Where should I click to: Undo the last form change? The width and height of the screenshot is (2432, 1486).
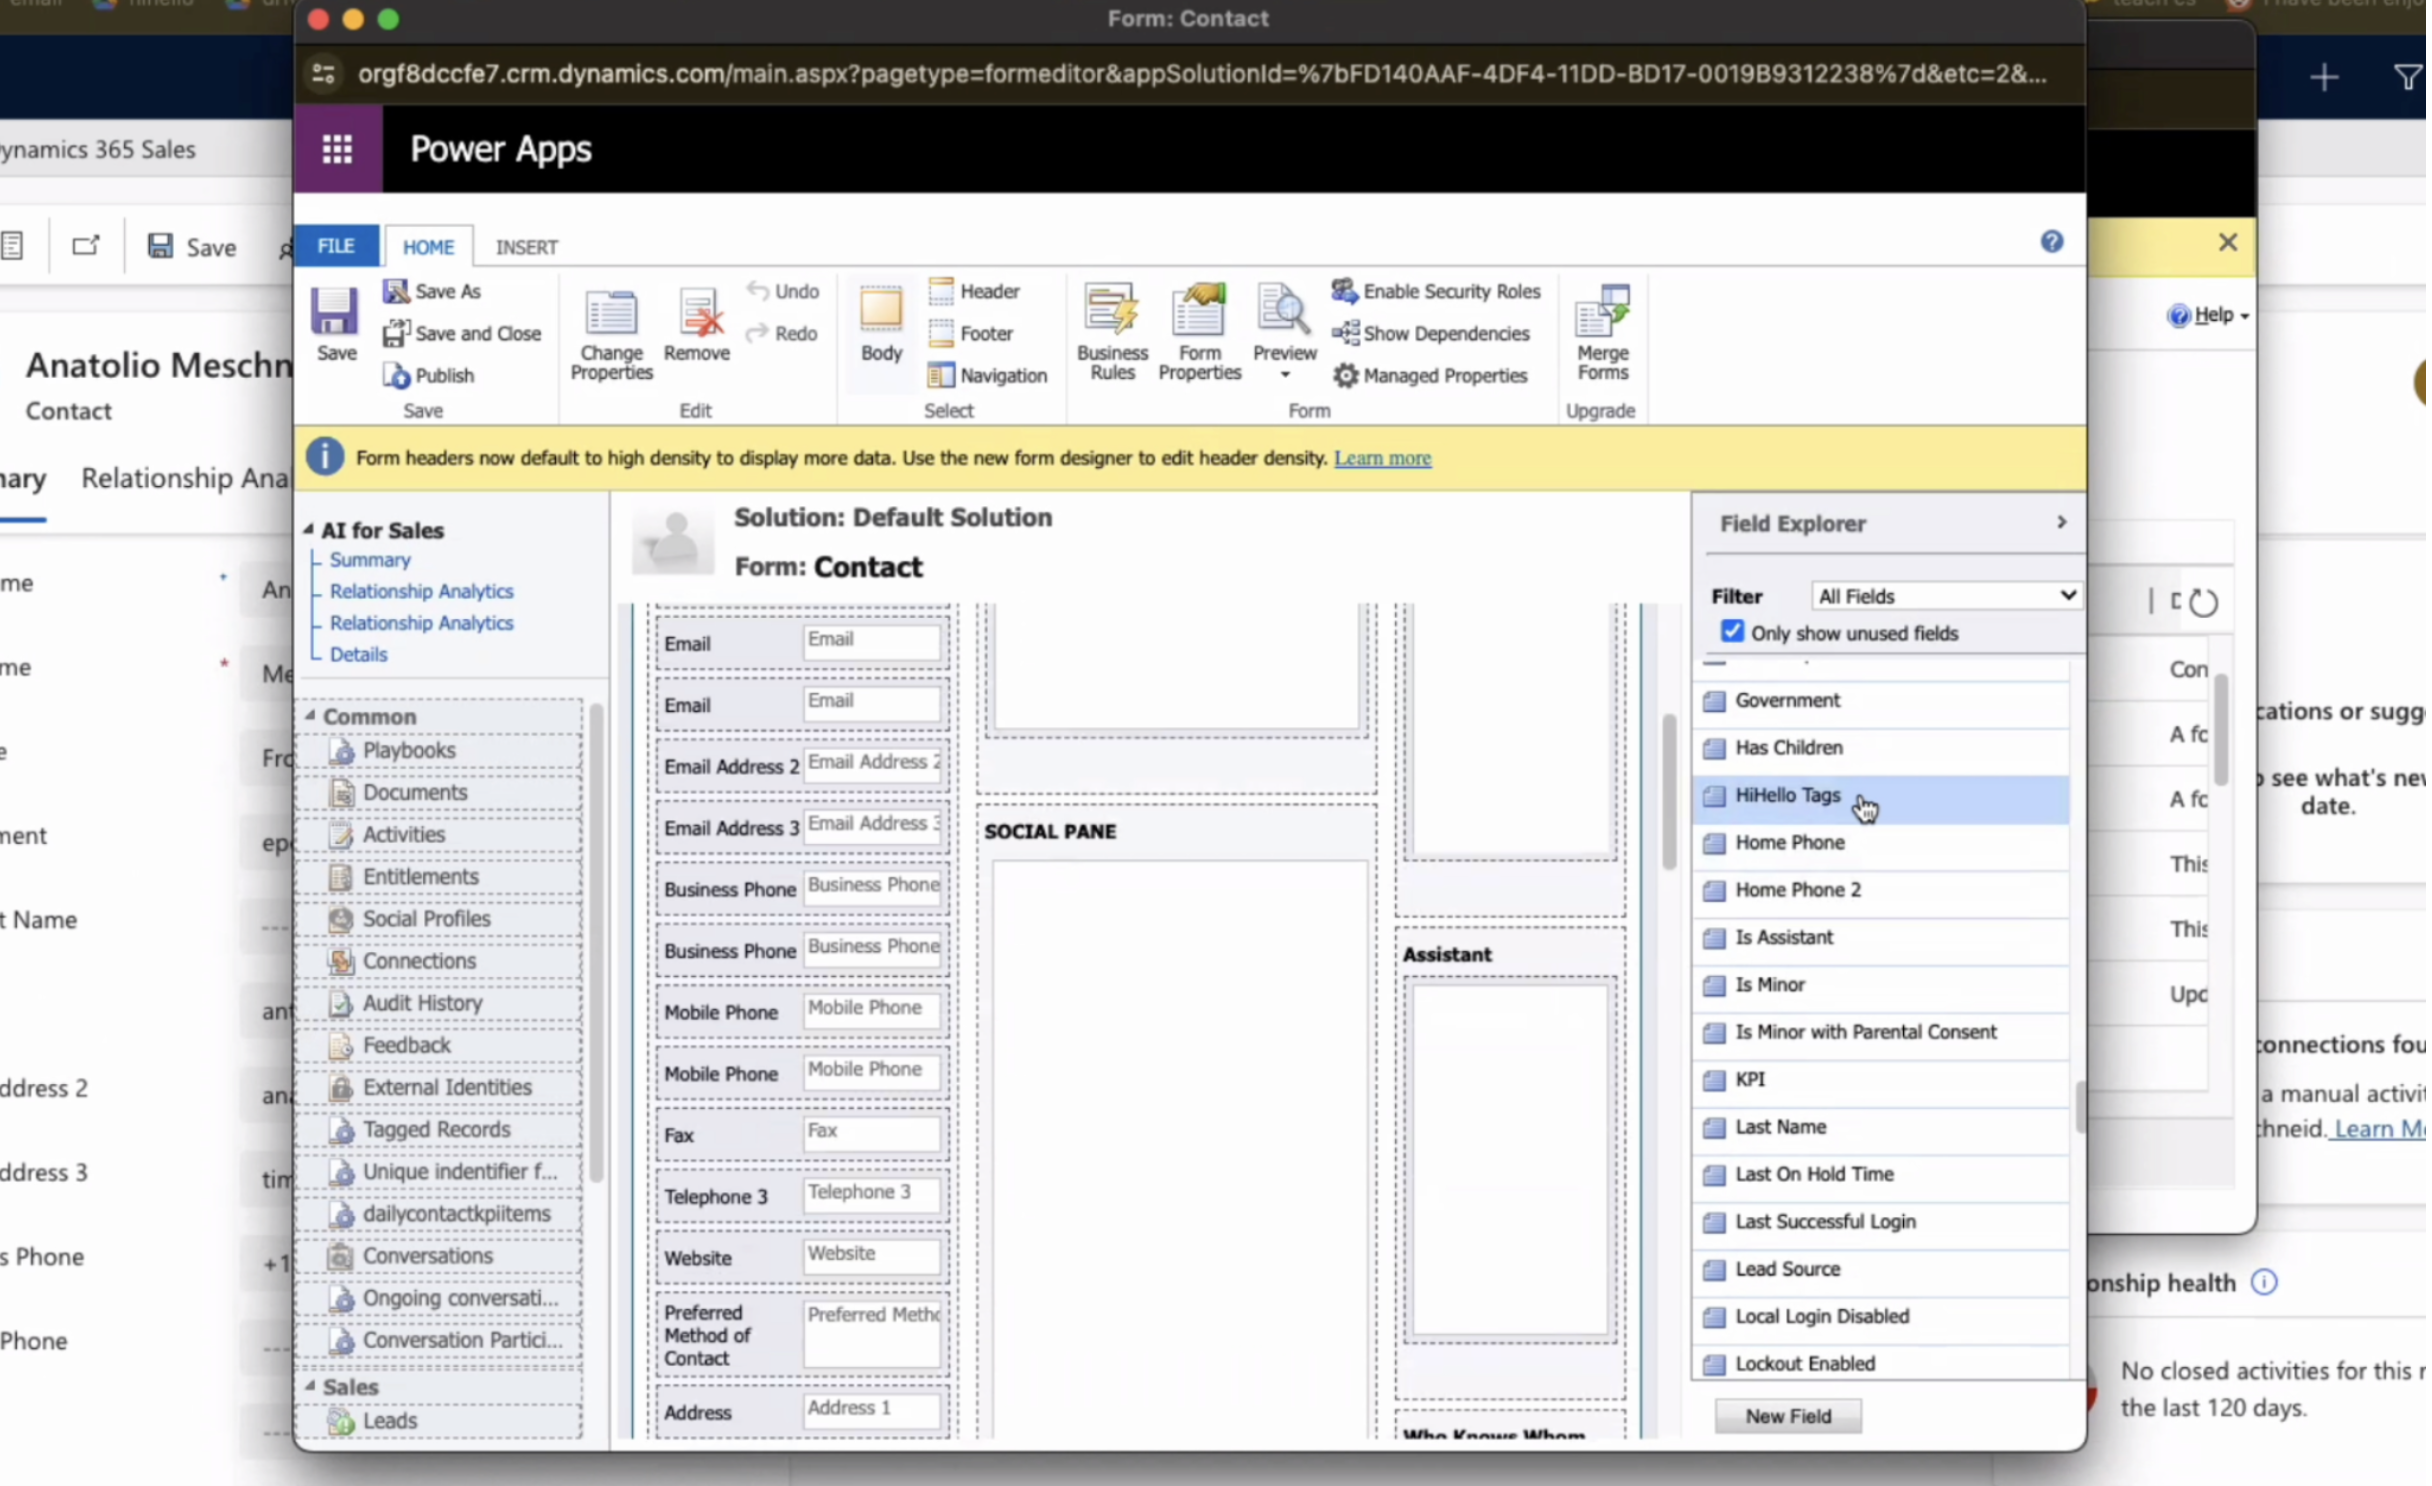(x=784, y=291)
